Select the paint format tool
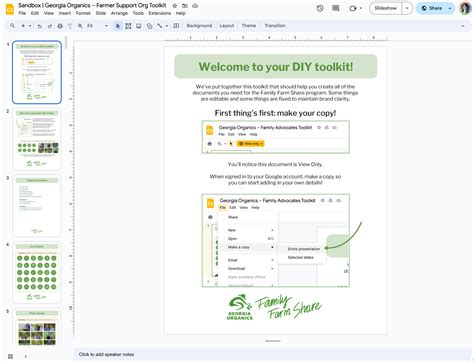474x362 pixels. (70, 26)
